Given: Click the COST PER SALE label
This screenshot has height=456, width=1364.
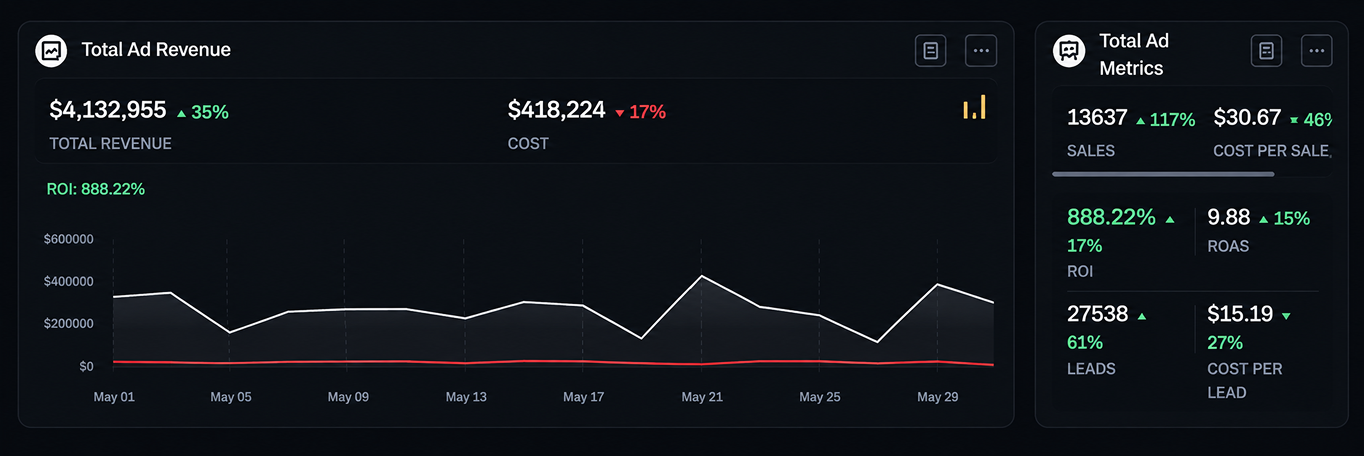Looking at the screenshot, I should [x=1272, y=150].
